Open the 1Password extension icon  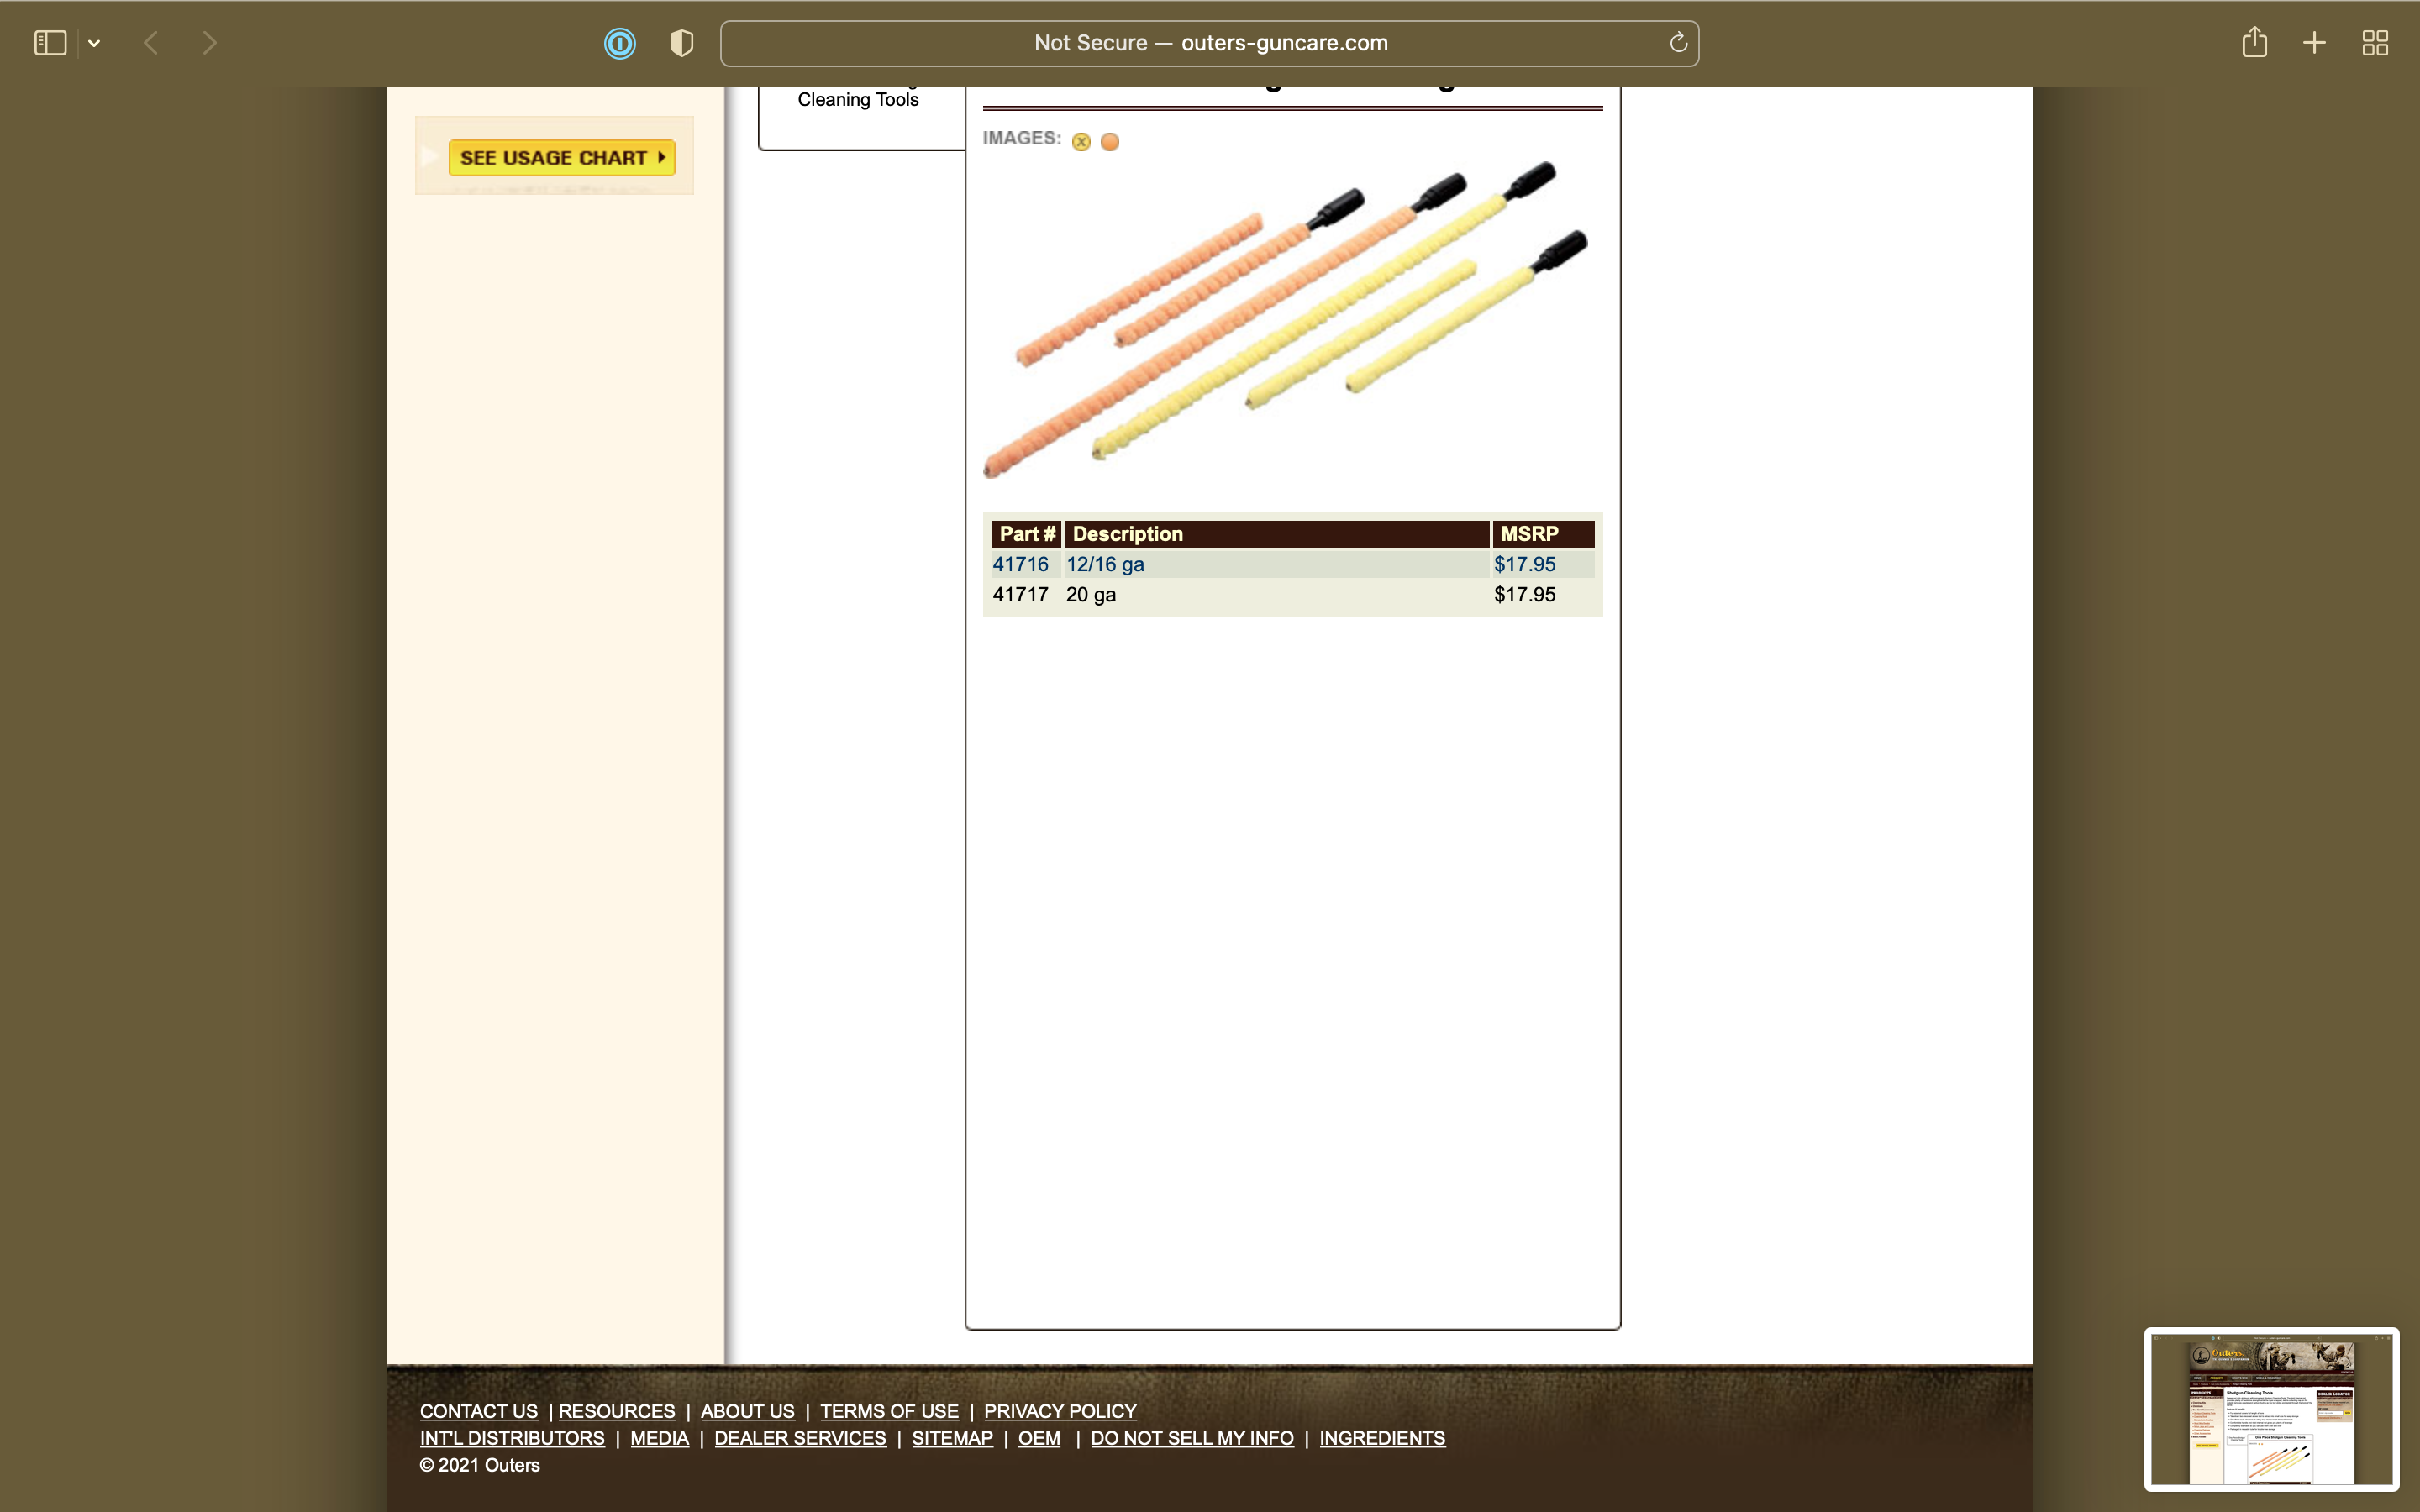tap(620, 43)
